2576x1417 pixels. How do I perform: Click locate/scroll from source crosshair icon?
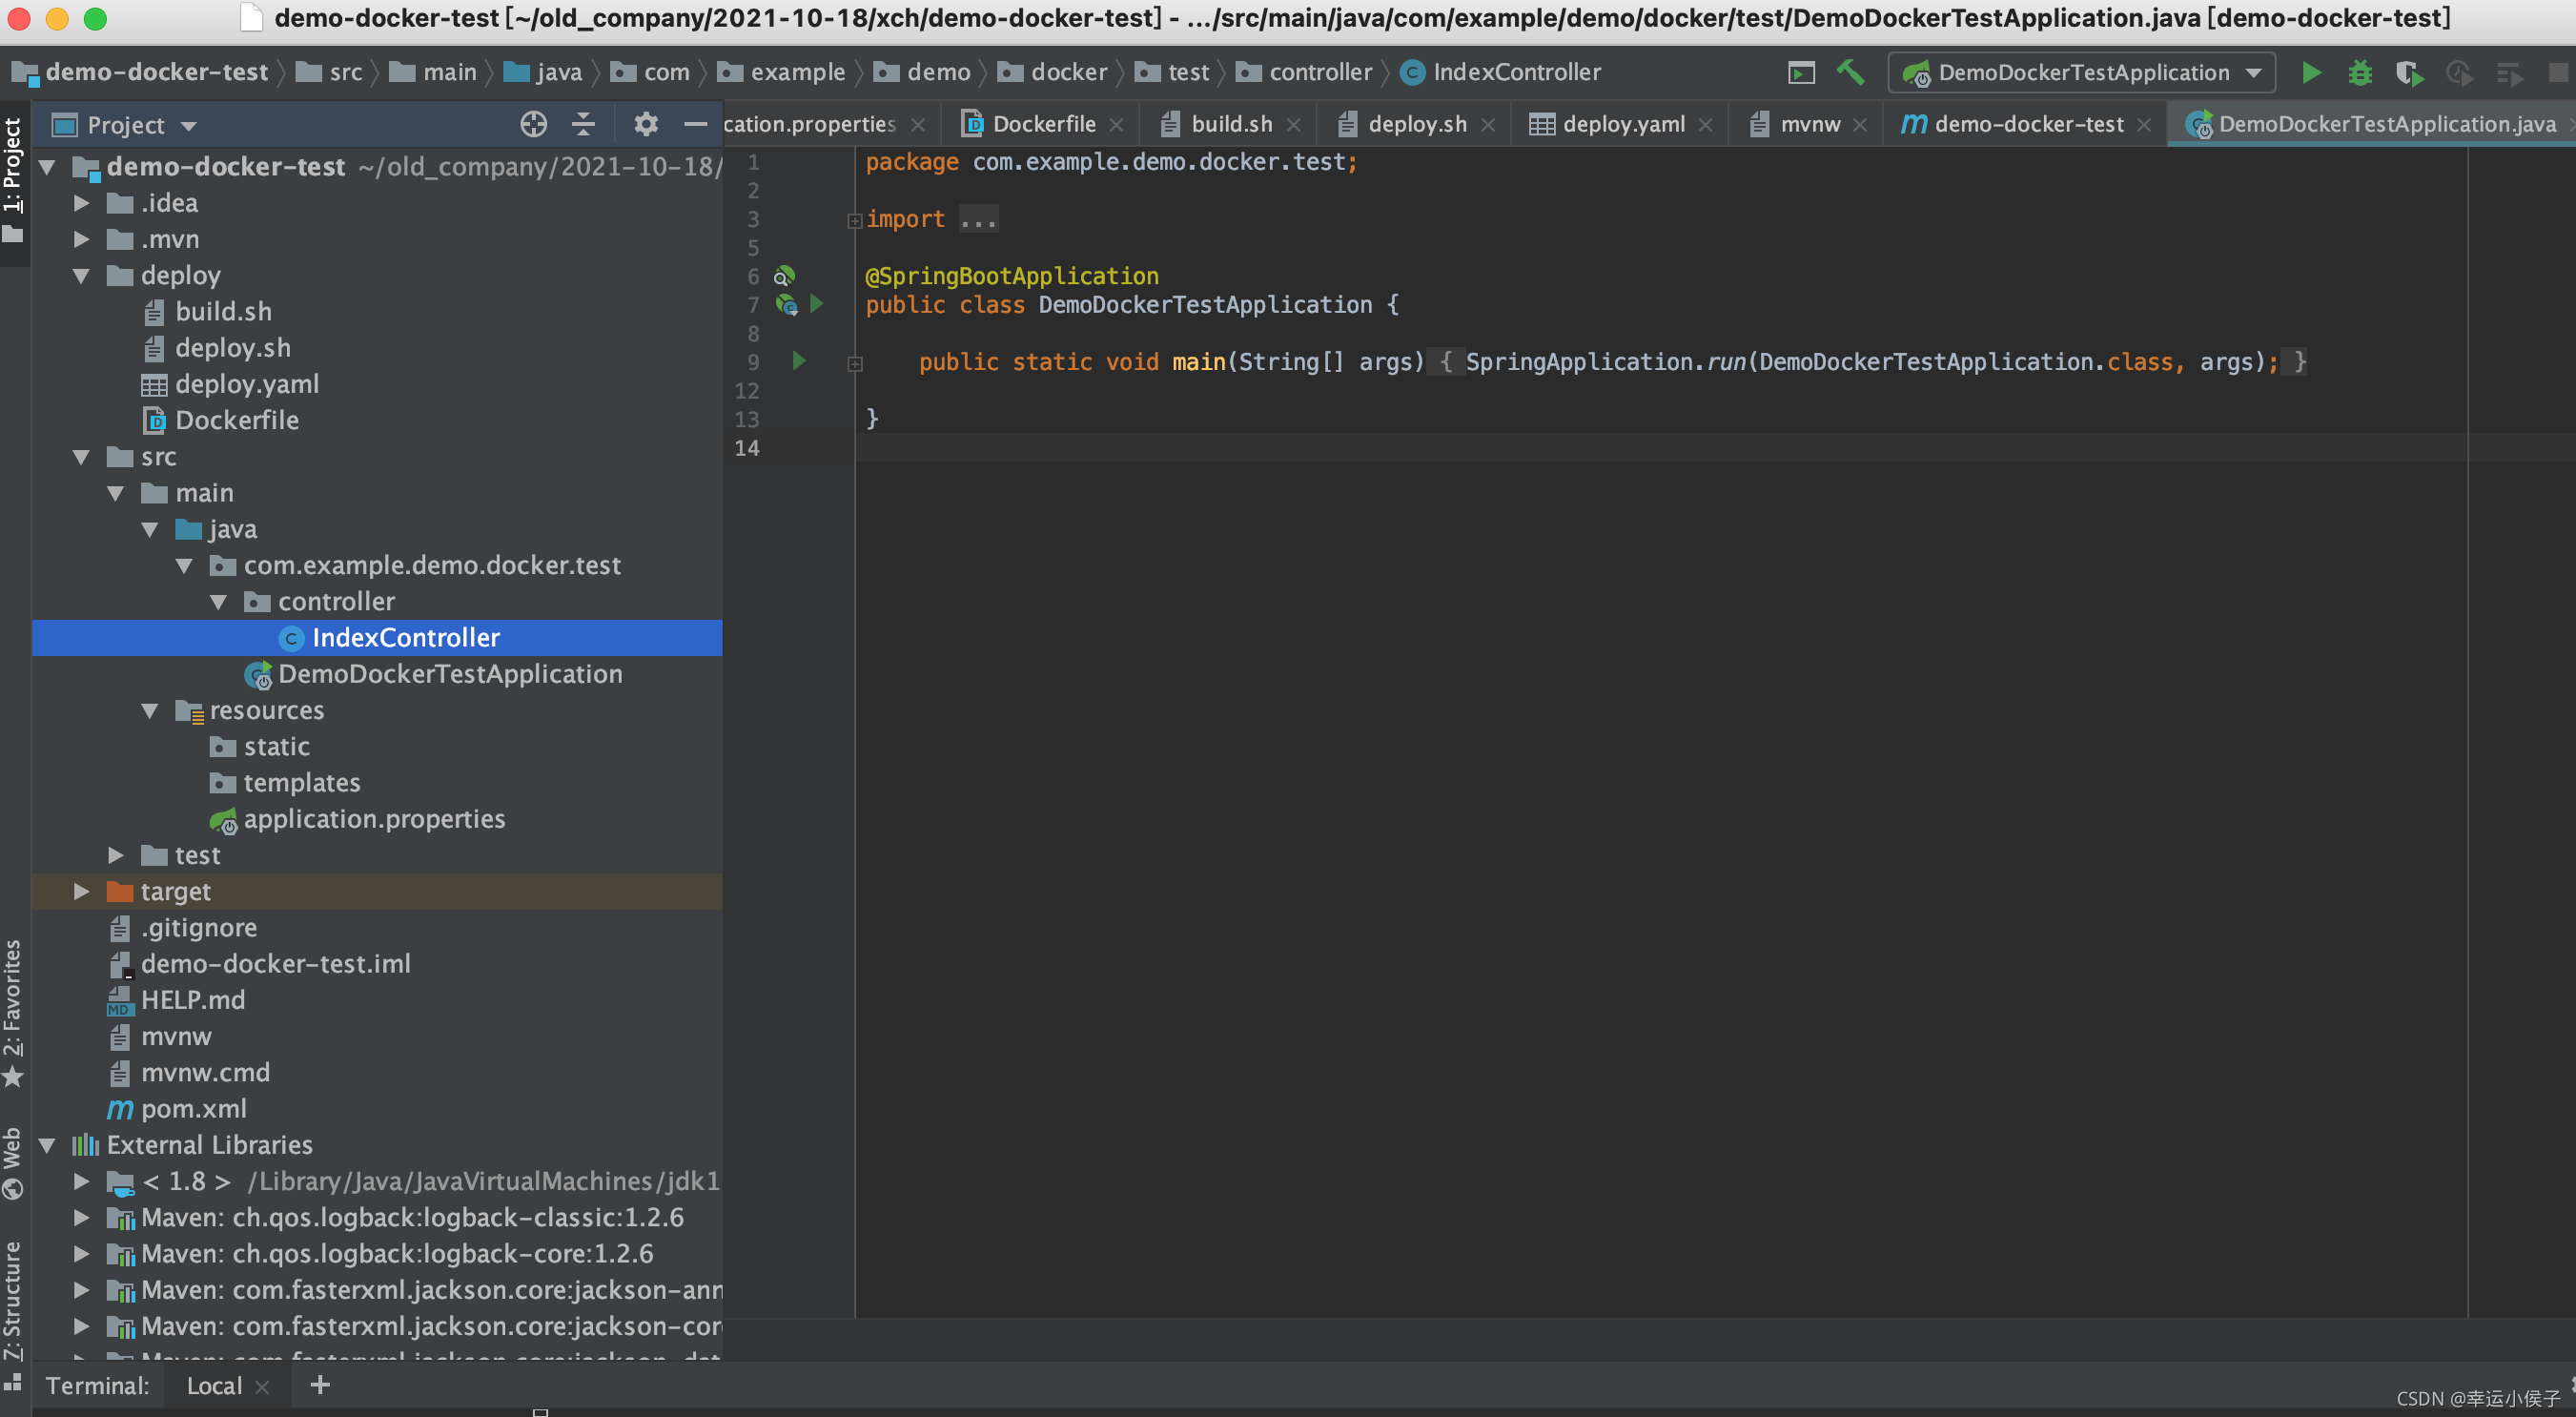(533, 125)
